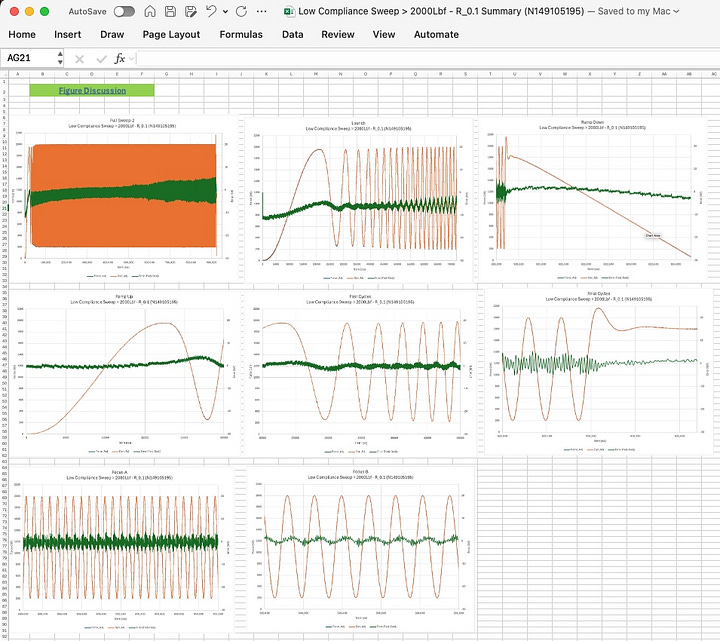720x641 pixels.
Task: Open the Undo history dropdown arrow
Action: pos(225,11)
